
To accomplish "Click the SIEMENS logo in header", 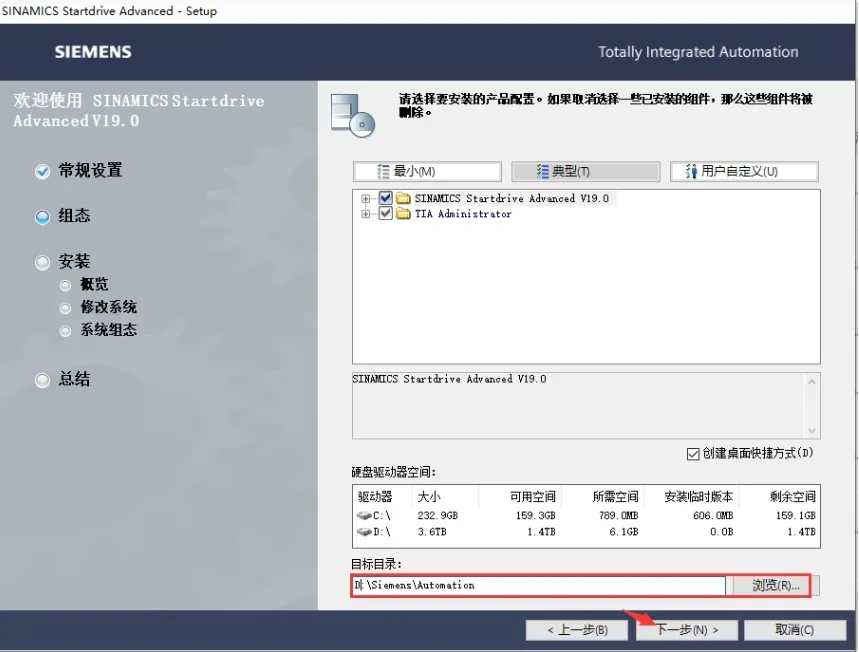I will [x=93, y=52].
